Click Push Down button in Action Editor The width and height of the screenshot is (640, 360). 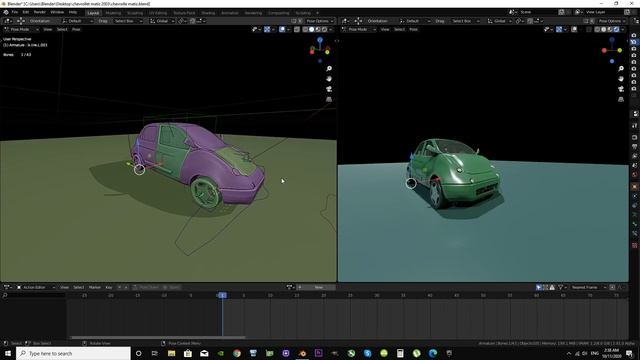[146, 287]
